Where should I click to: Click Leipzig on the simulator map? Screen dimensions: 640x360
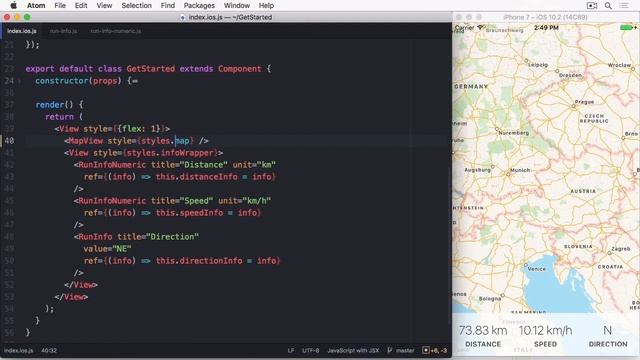(538, 64)
